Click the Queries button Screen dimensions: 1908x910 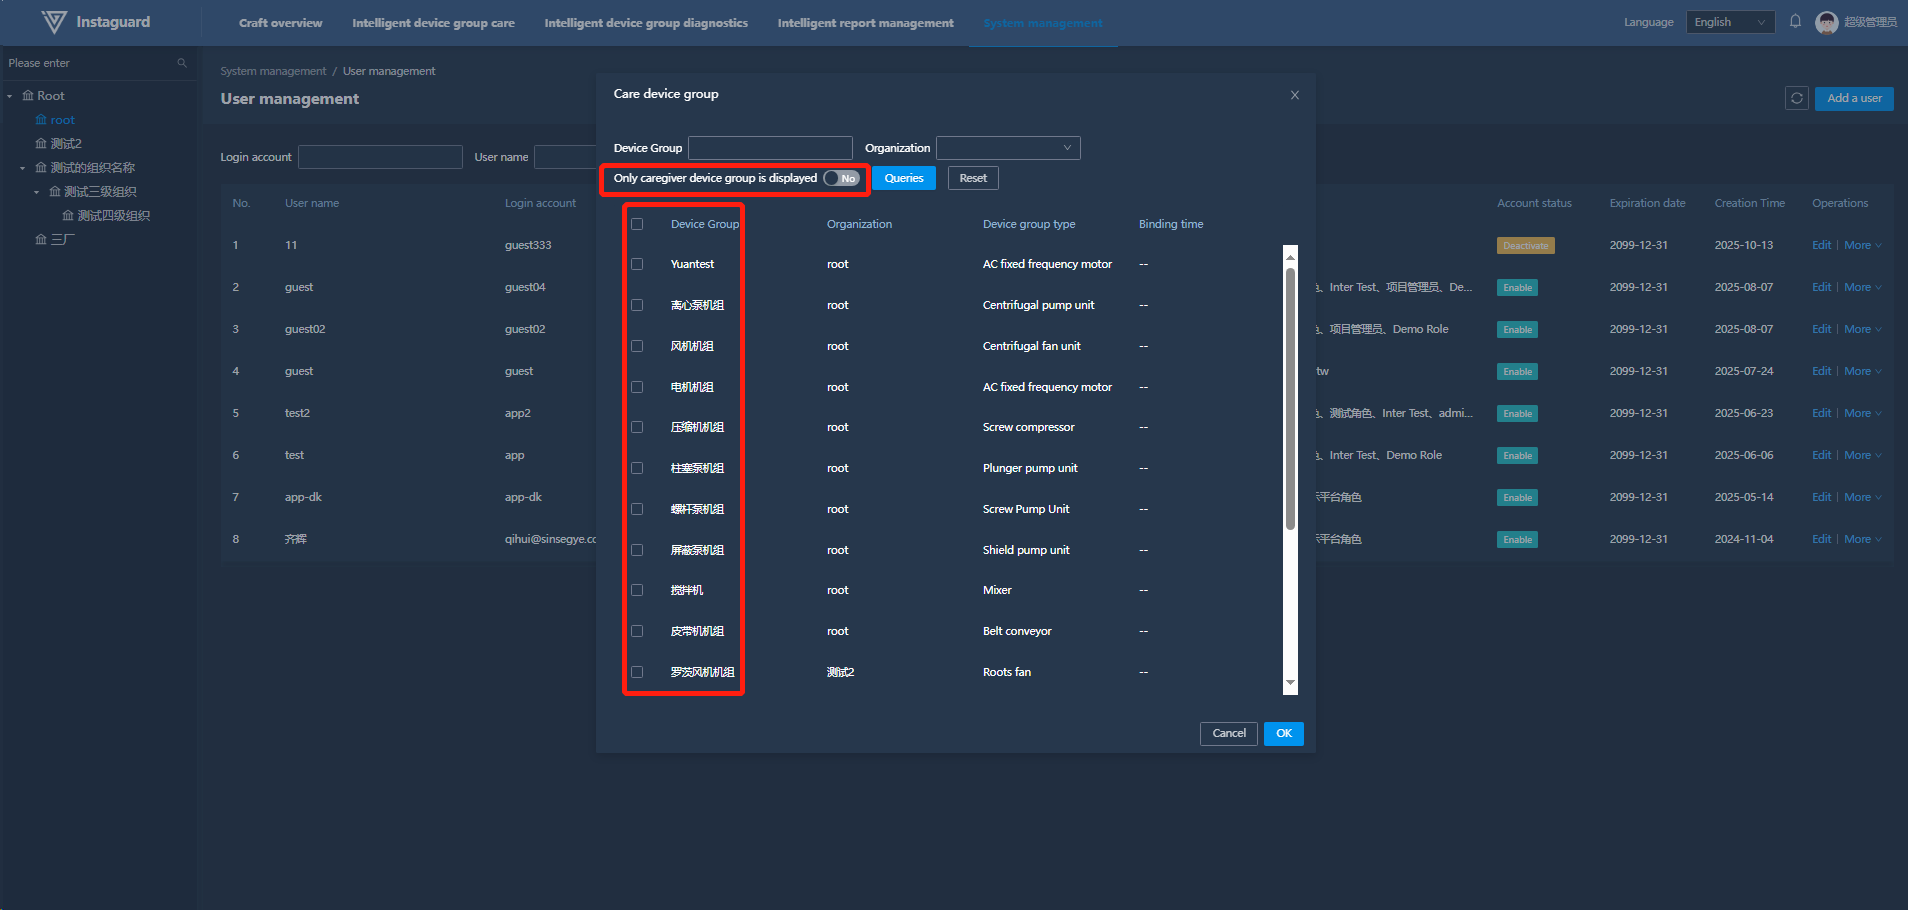point(903,178)
